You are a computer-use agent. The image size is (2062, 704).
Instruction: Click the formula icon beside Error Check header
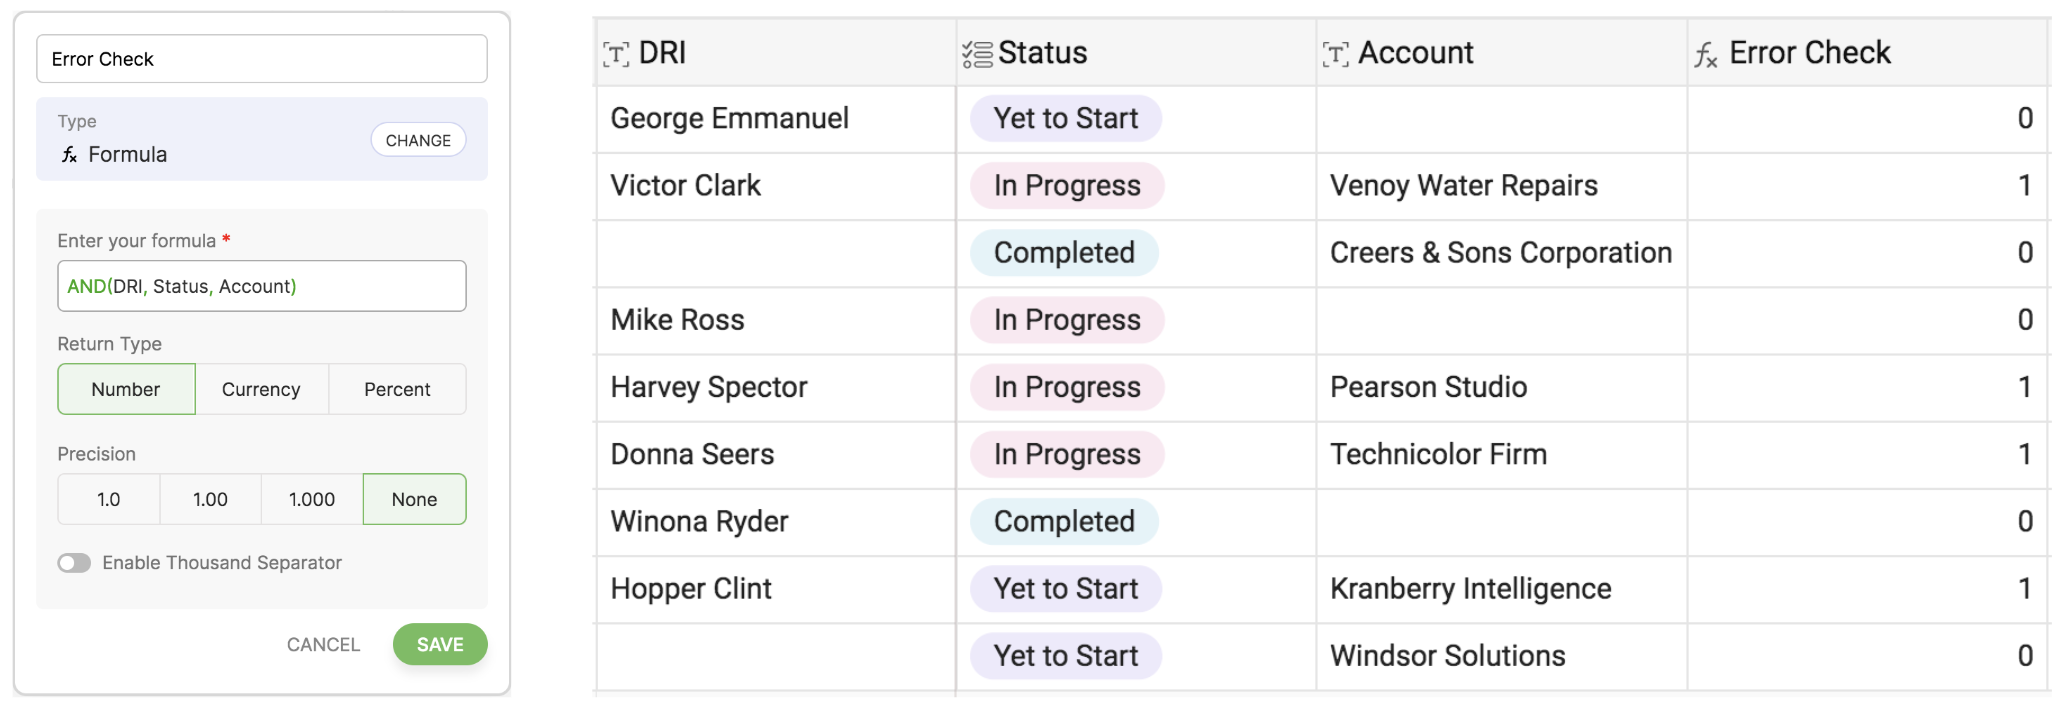(1705, 55)
